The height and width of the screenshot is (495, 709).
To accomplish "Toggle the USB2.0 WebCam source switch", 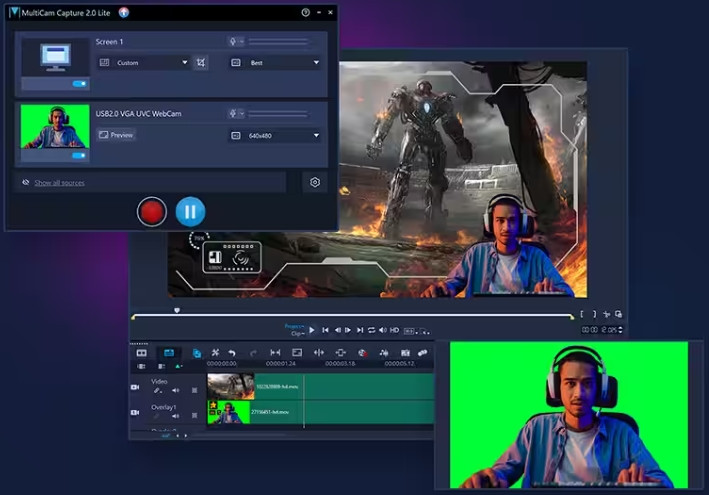I will tap(79, 156).
